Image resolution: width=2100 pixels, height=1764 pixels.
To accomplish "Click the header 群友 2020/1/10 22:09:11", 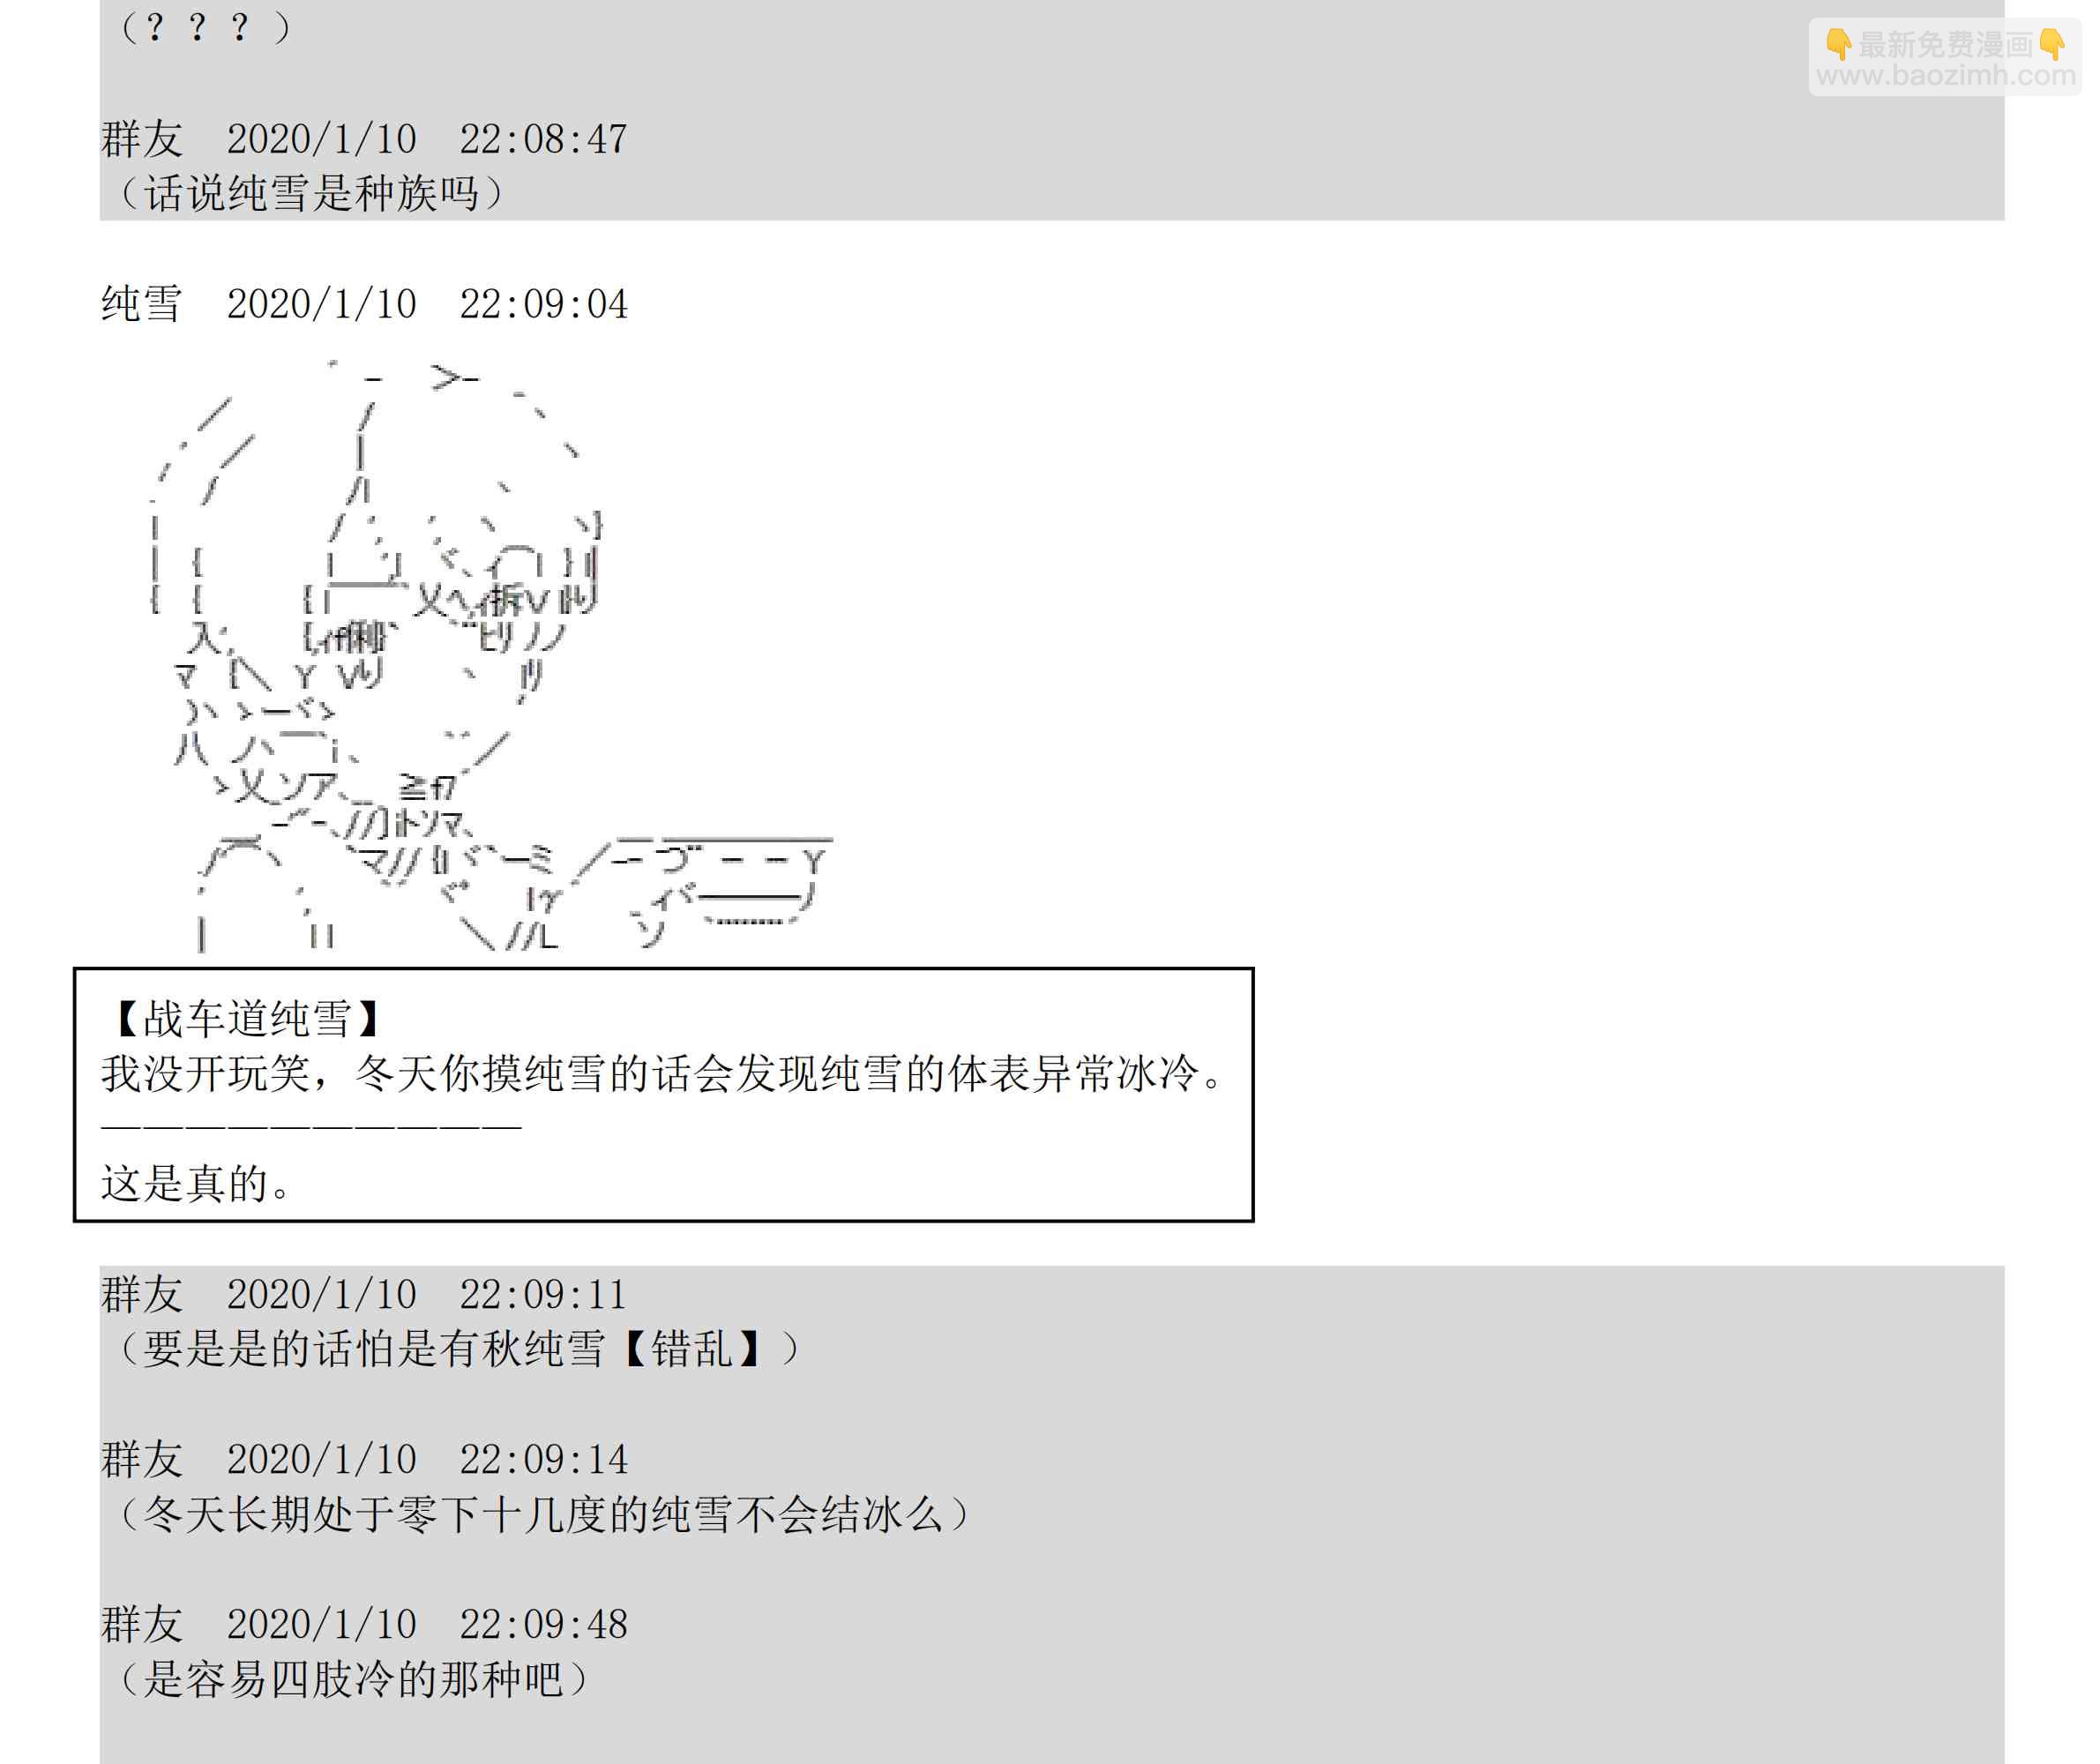I will 365,1294.
